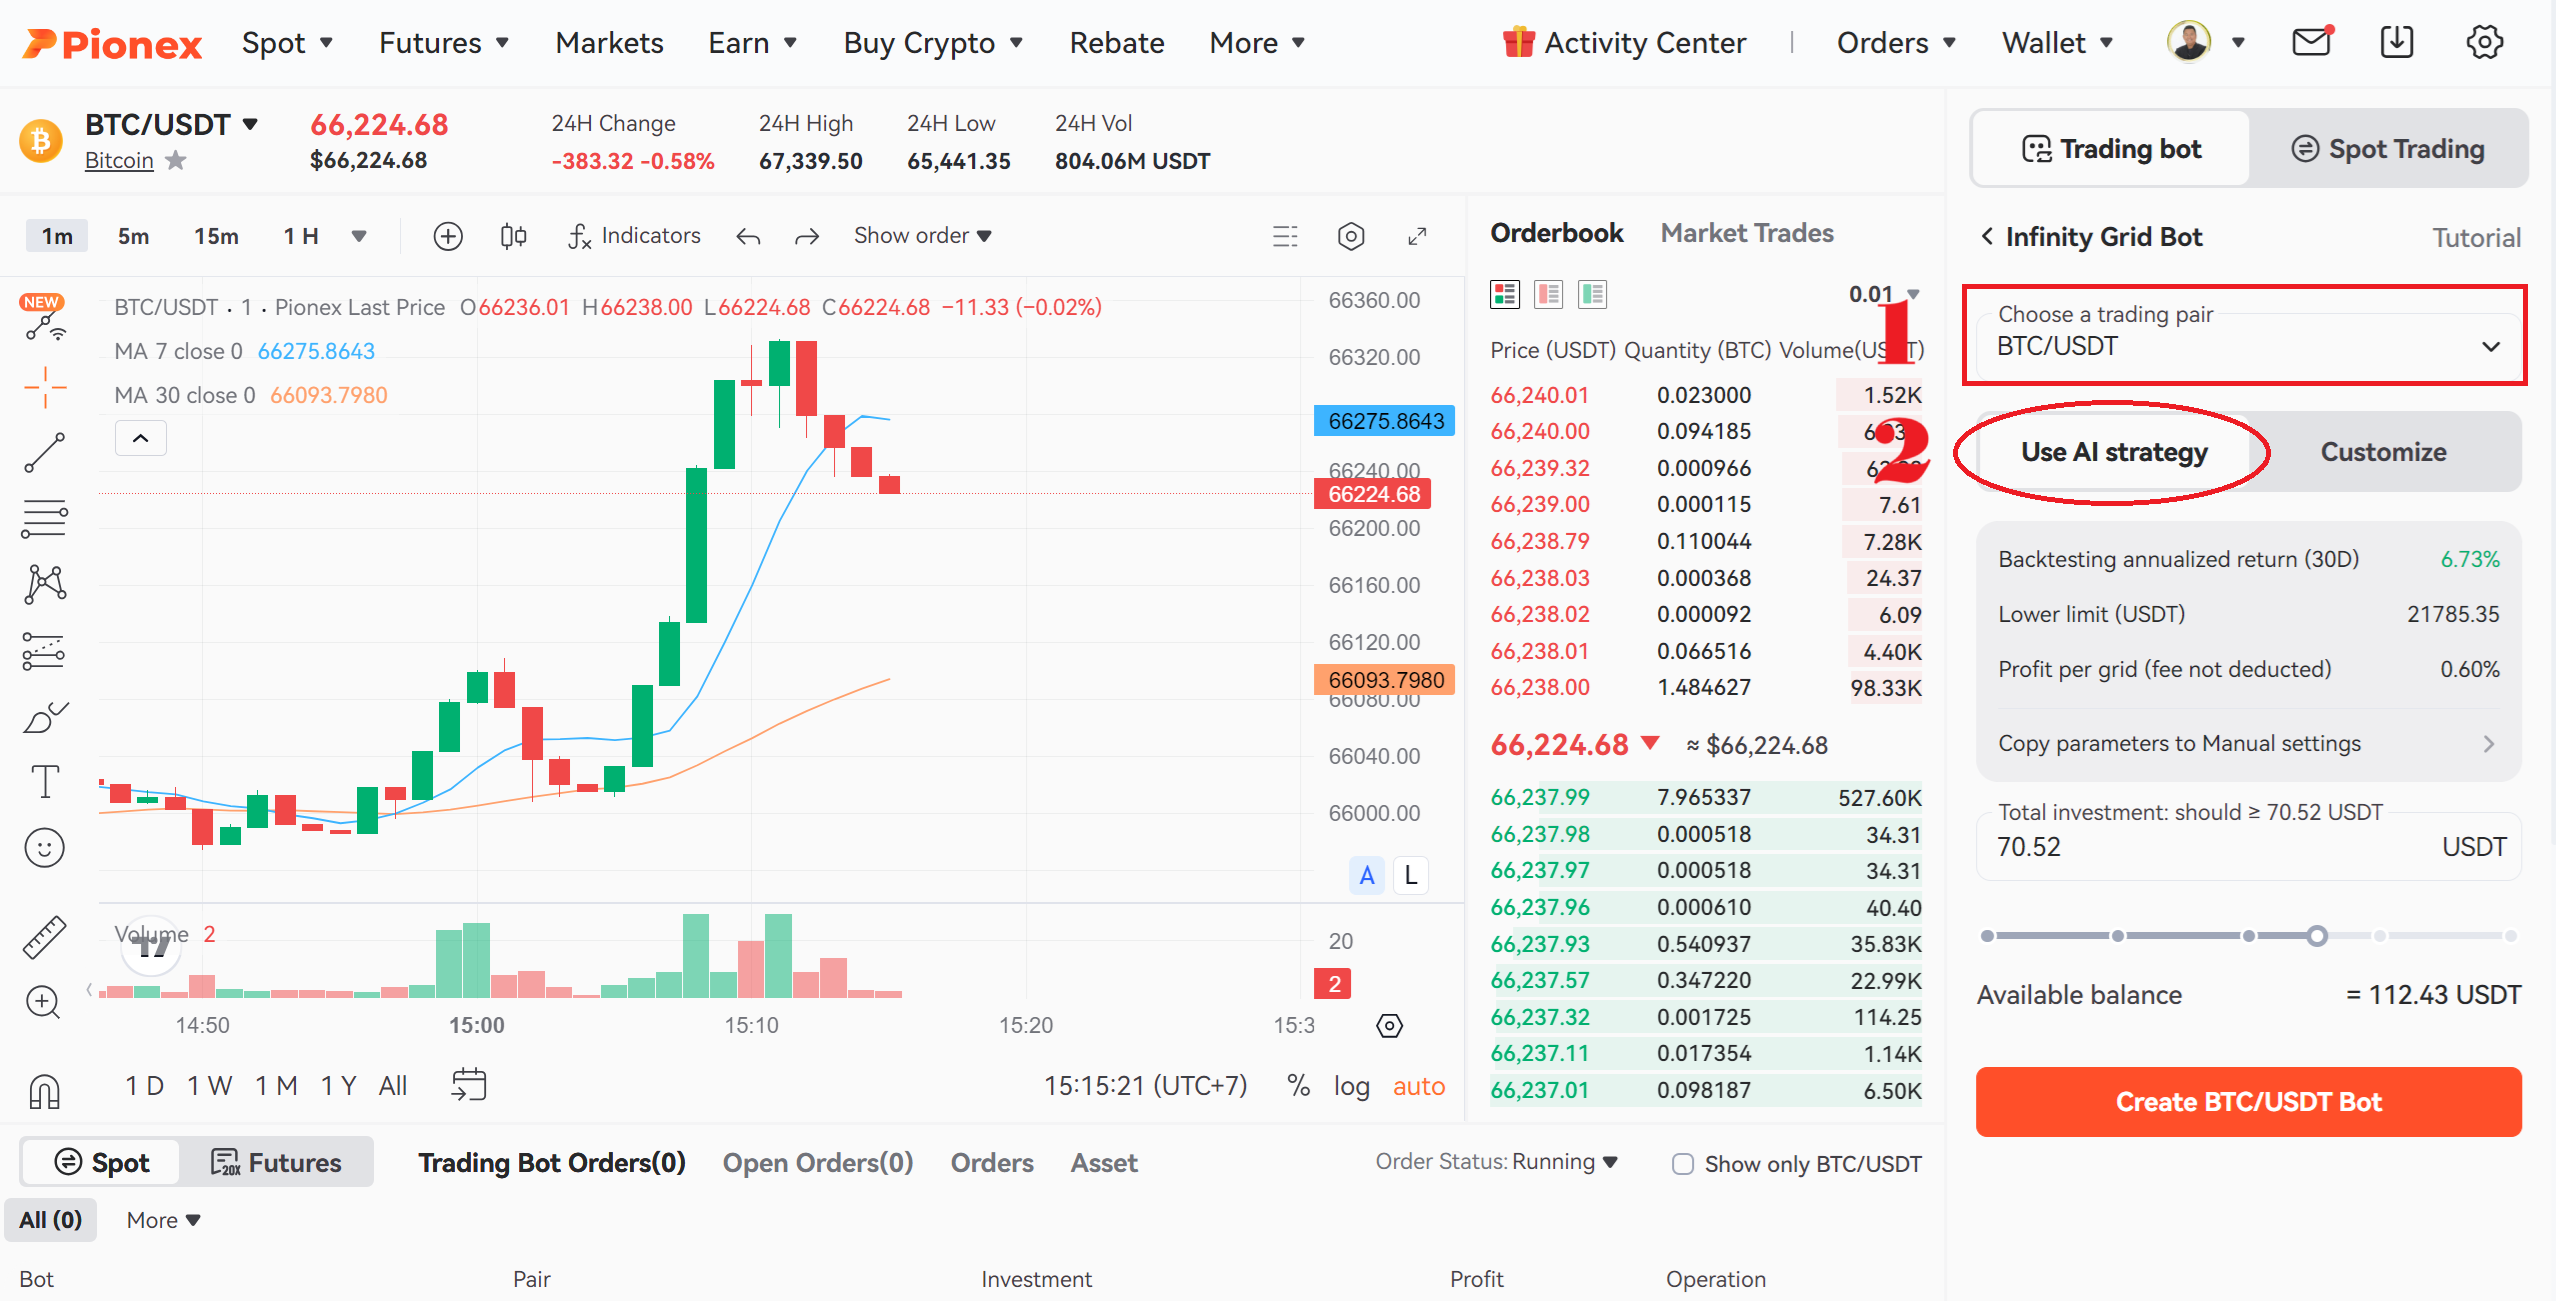The width and height of the screenshot is (2556, 1301).
Task: Open the Activity Center
Action: coord(1625,43)
